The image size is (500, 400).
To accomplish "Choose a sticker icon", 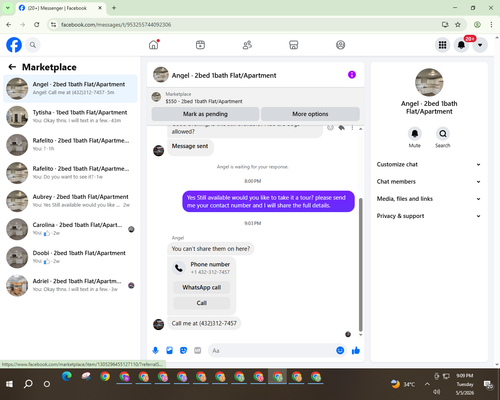I will [183, 350].
